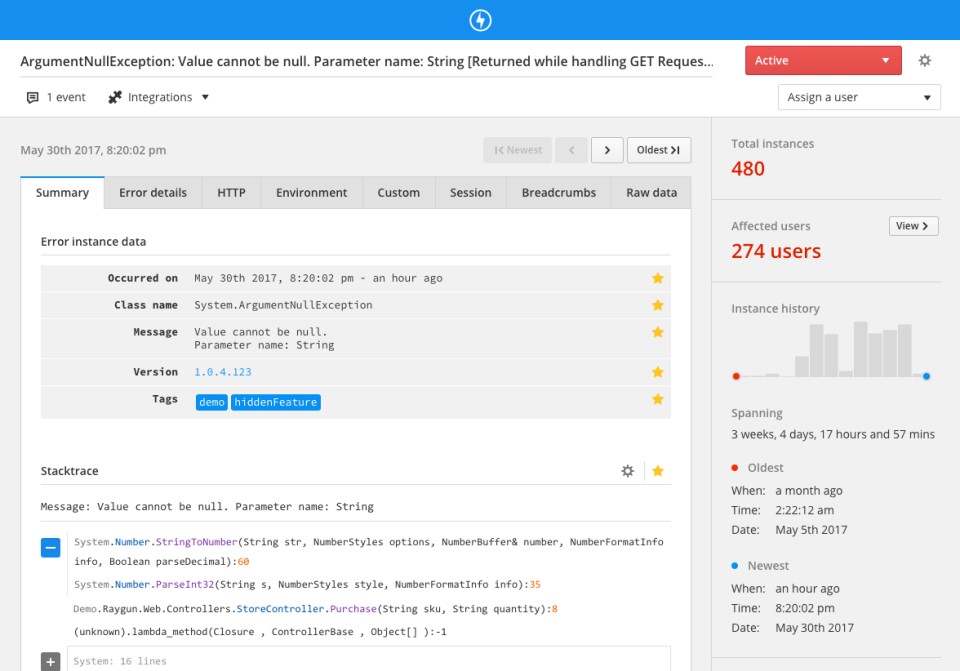Screen dimensions: 960x671
Task: Open the Active status dropdown
Action: pyautogui.click(x=823, y=61)
